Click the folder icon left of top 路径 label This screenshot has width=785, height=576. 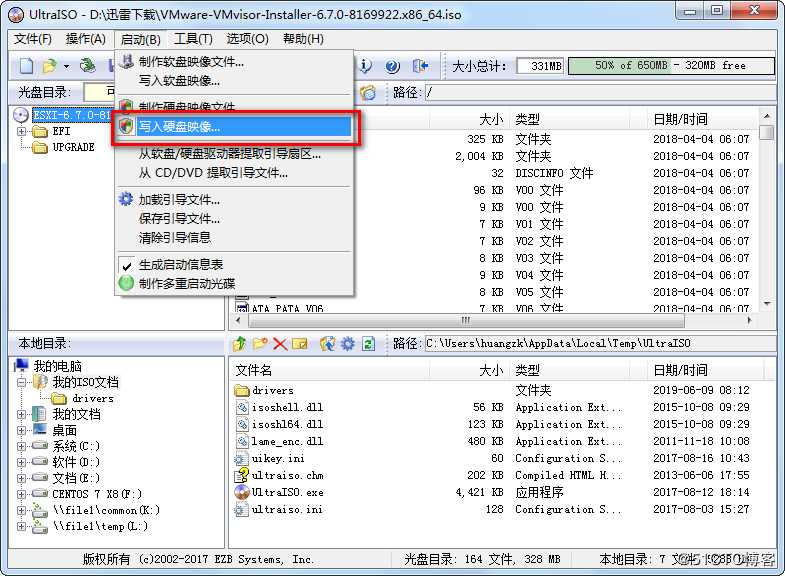tap(368, 93)
